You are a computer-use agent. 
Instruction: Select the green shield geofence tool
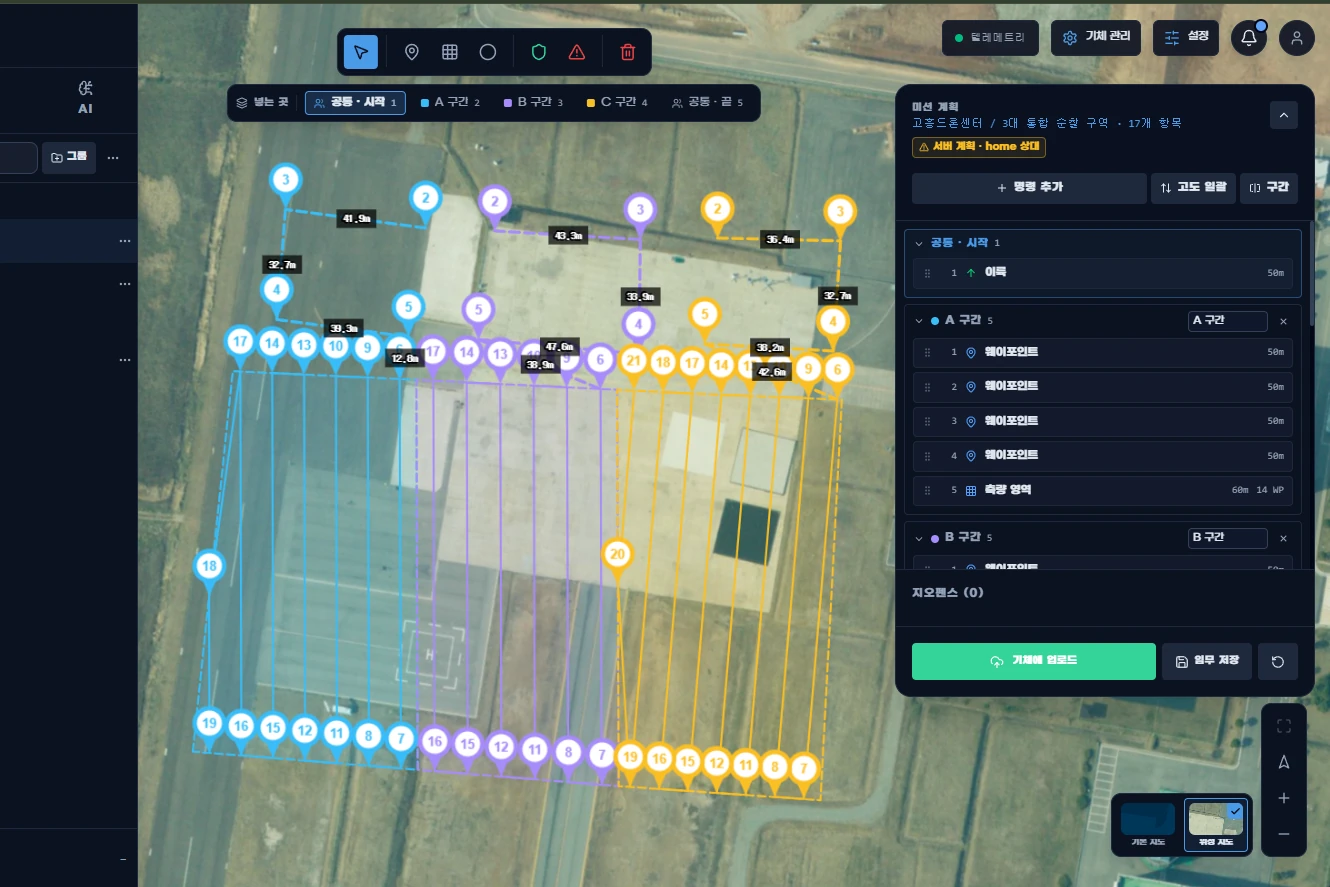point(539,52)
